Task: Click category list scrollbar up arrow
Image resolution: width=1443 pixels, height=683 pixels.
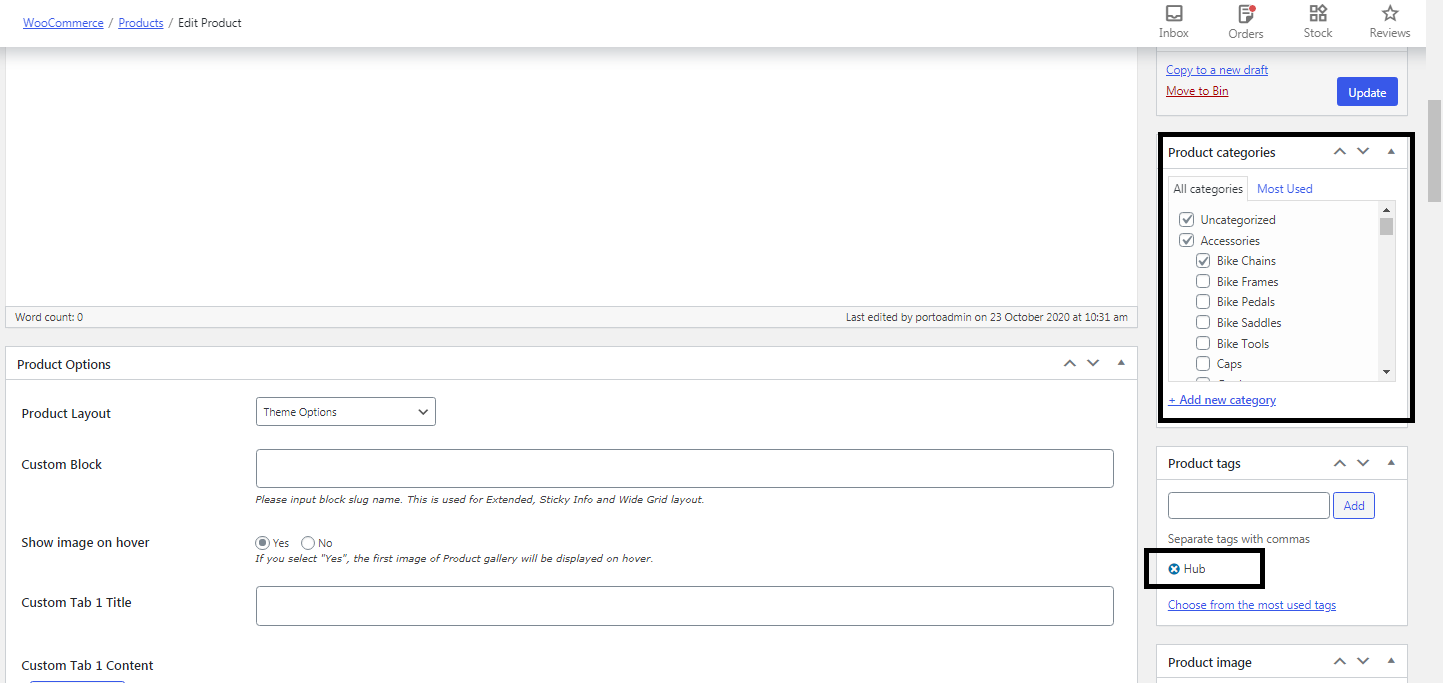Action: (x=1386, y=209)
